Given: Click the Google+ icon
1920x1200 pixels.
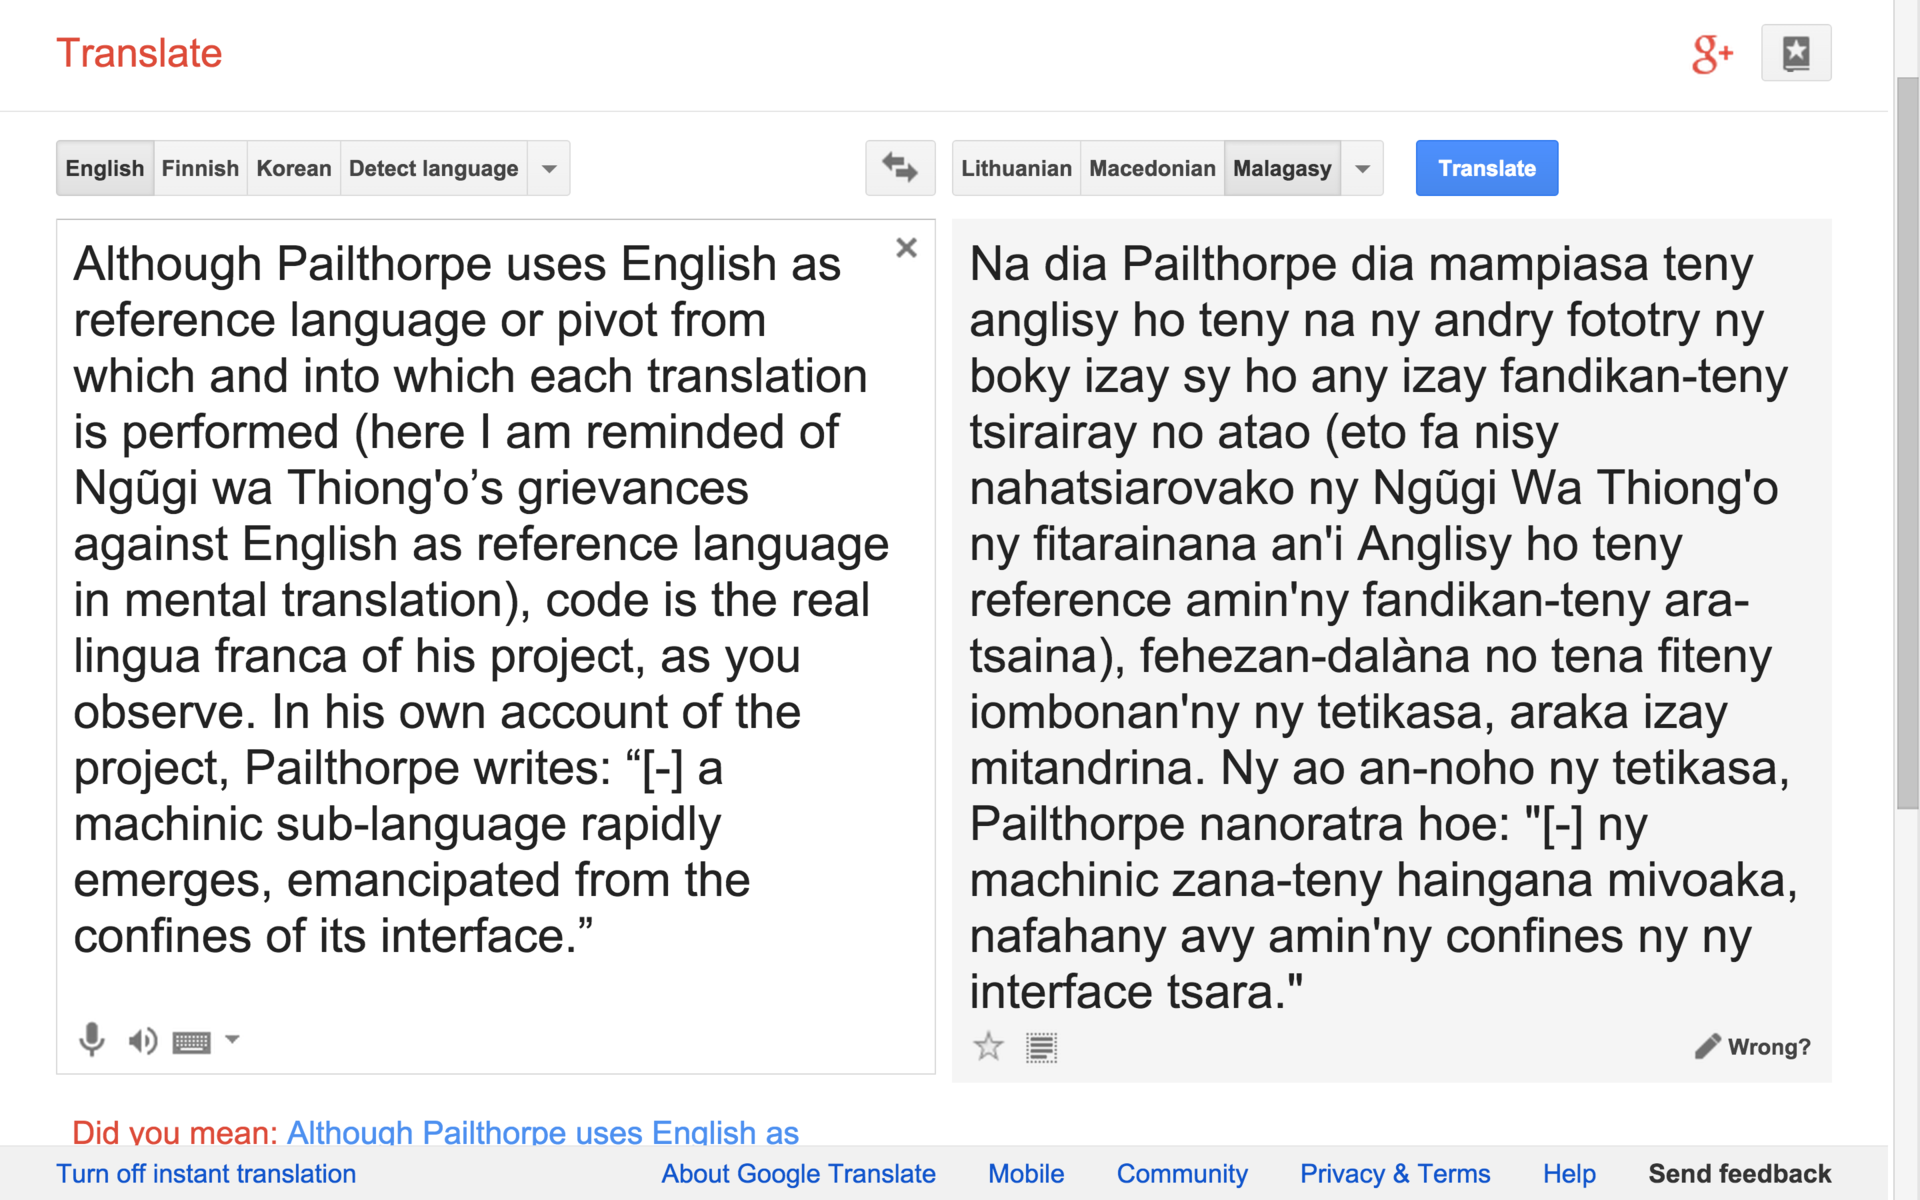Looking at the screenshot, I should 1711,54.
